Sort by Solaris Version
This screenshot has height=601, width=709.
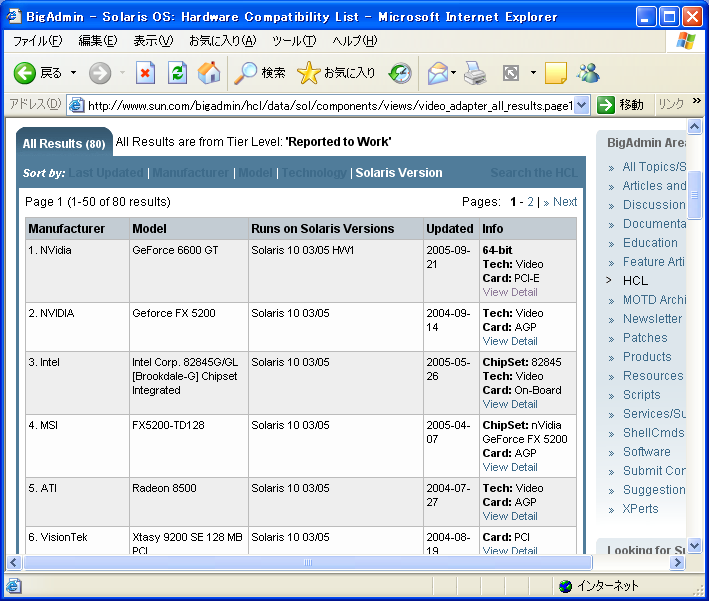(x=399, y=173)
